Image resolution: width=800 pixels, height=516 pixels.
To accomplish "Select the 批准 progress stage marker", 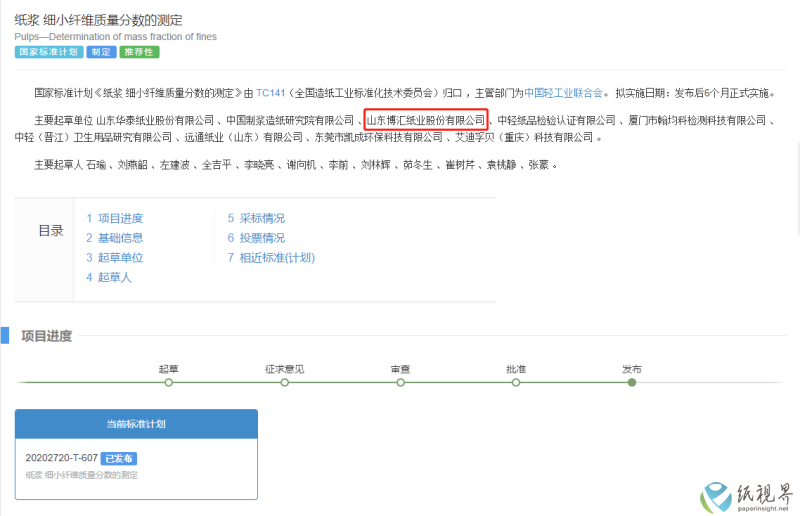I will click(516, 382).
